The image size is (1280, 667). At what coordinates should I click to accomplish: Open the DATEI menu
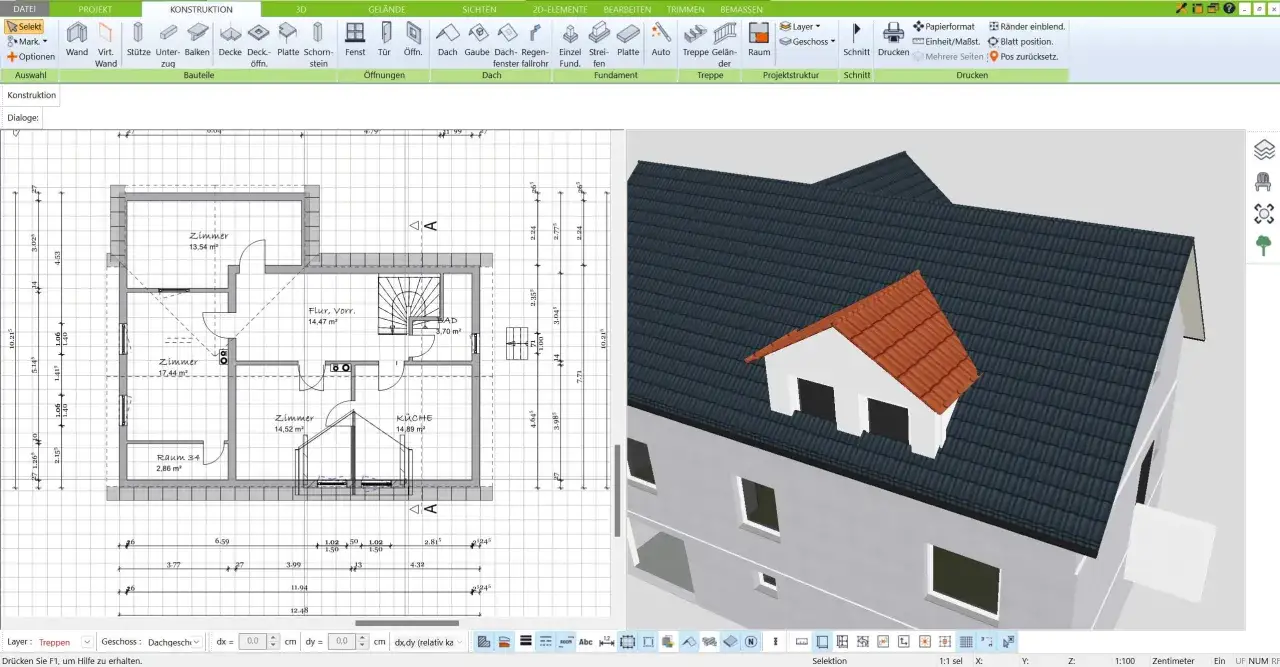coord(24,8)
